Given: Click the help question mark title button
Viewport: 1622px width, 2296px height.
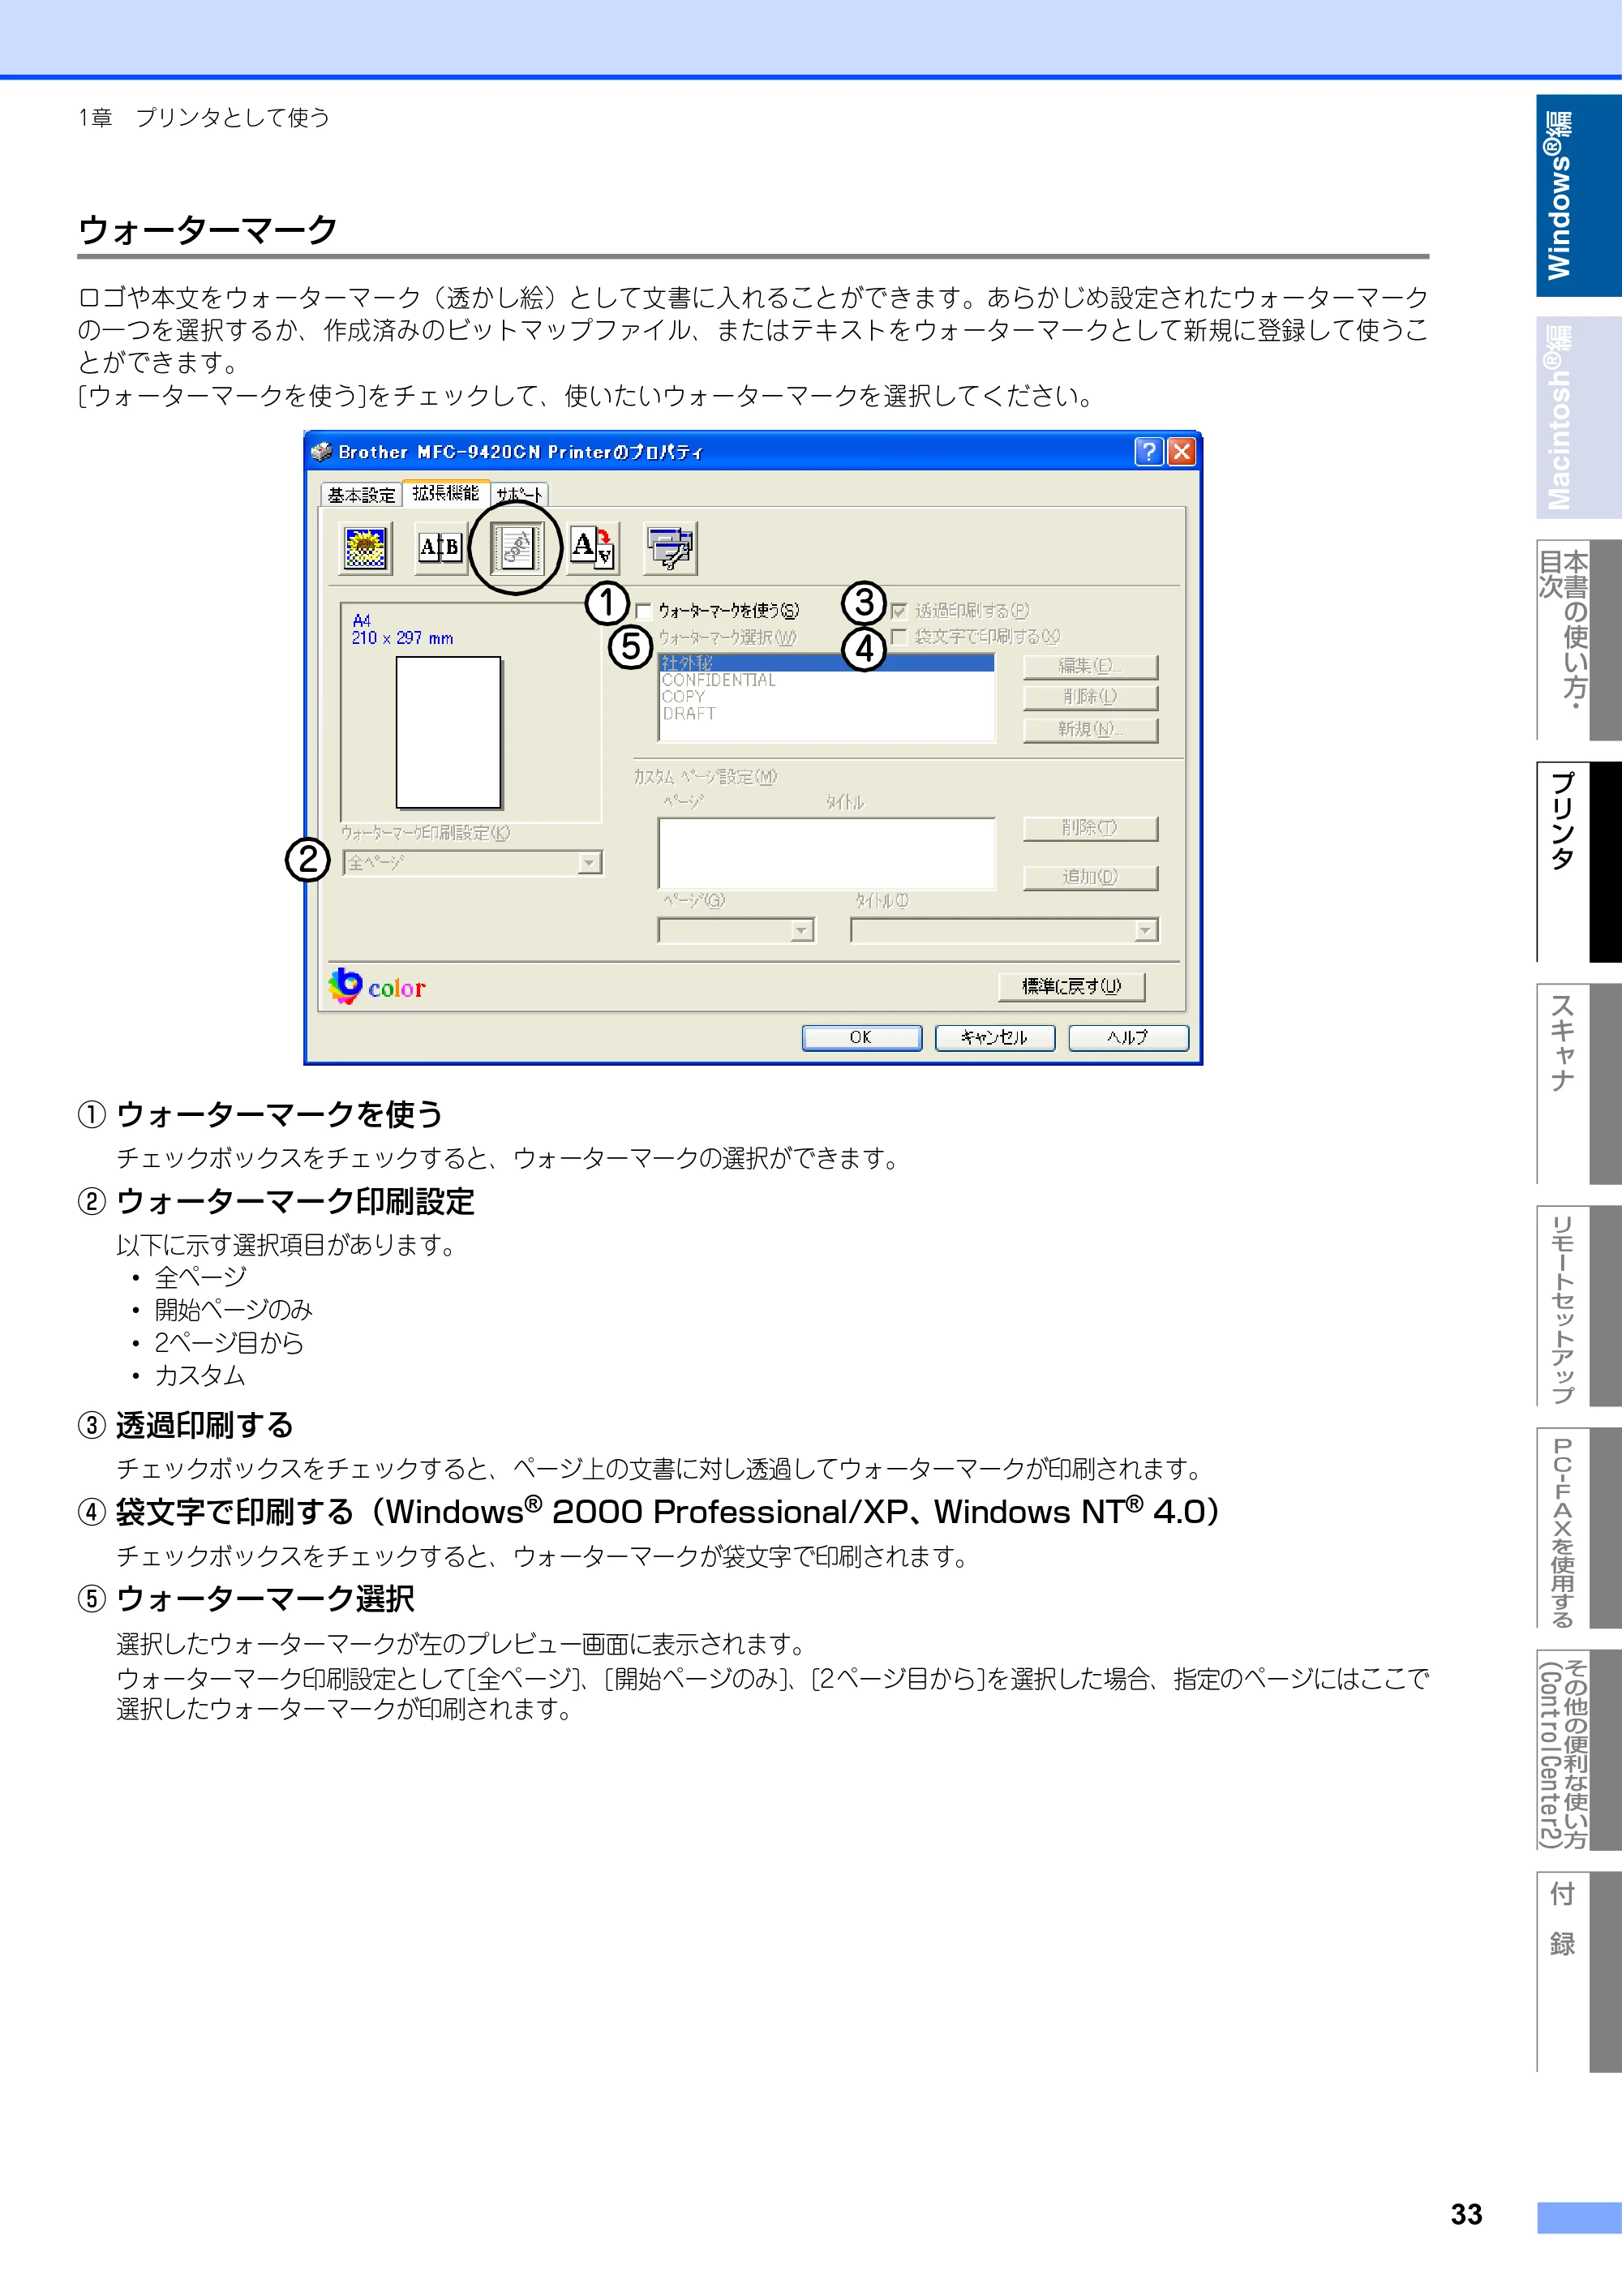Looking at the screenshot, I should click(1148, 452).
